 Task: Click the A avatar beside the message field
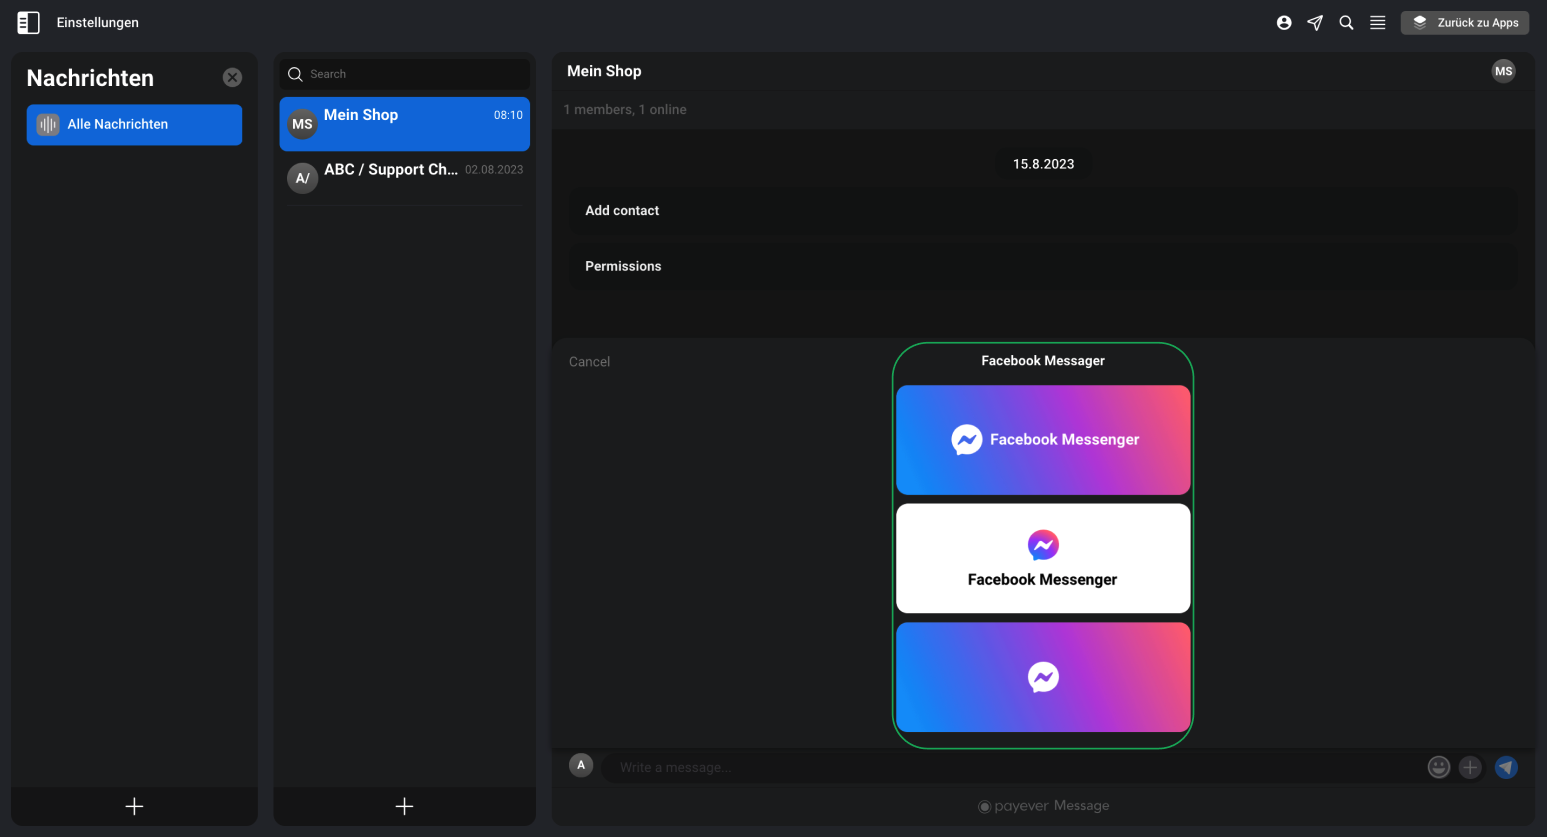click(581, 765)
